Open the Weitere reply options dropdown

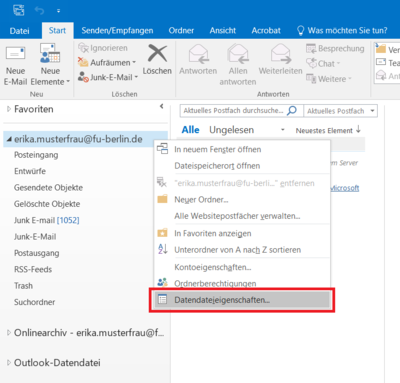click(x=329, y=79)
